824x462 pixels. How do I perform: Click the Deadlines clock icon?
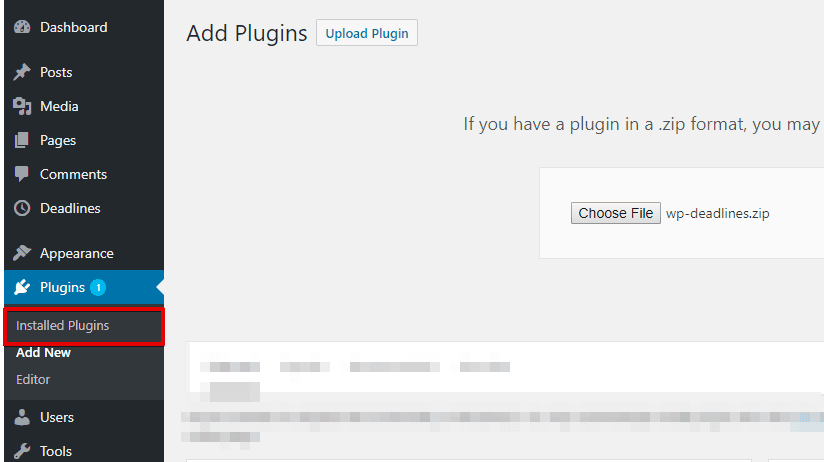[22, 209]
